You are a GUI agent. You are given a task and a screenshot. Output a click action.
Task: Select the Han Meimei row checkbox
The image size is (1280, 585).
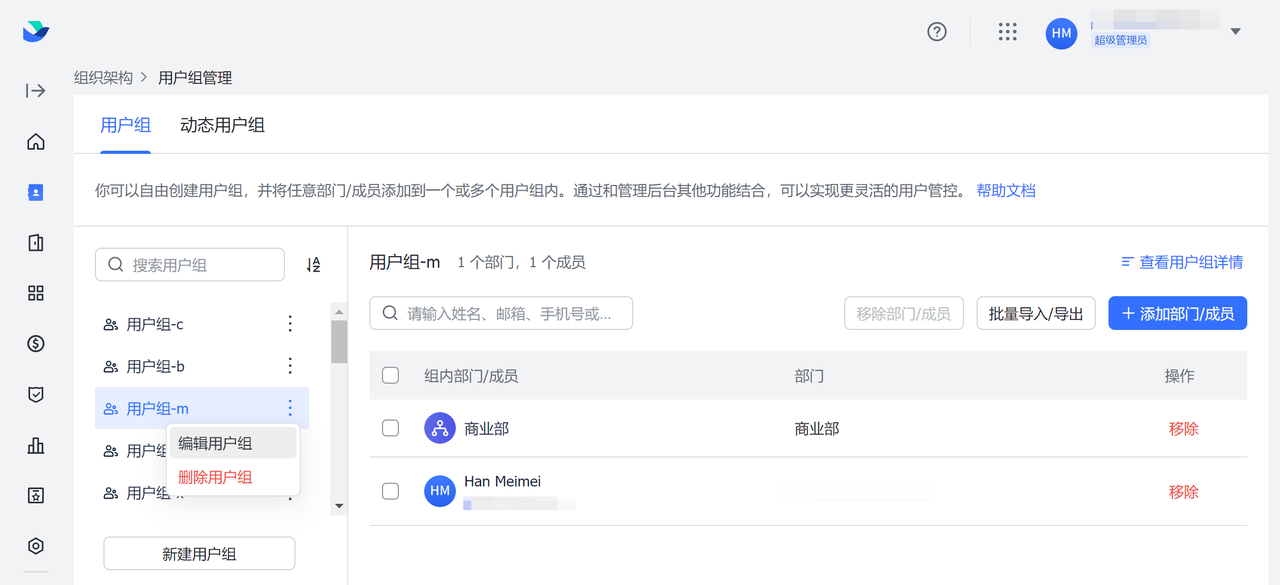point(391,491)
